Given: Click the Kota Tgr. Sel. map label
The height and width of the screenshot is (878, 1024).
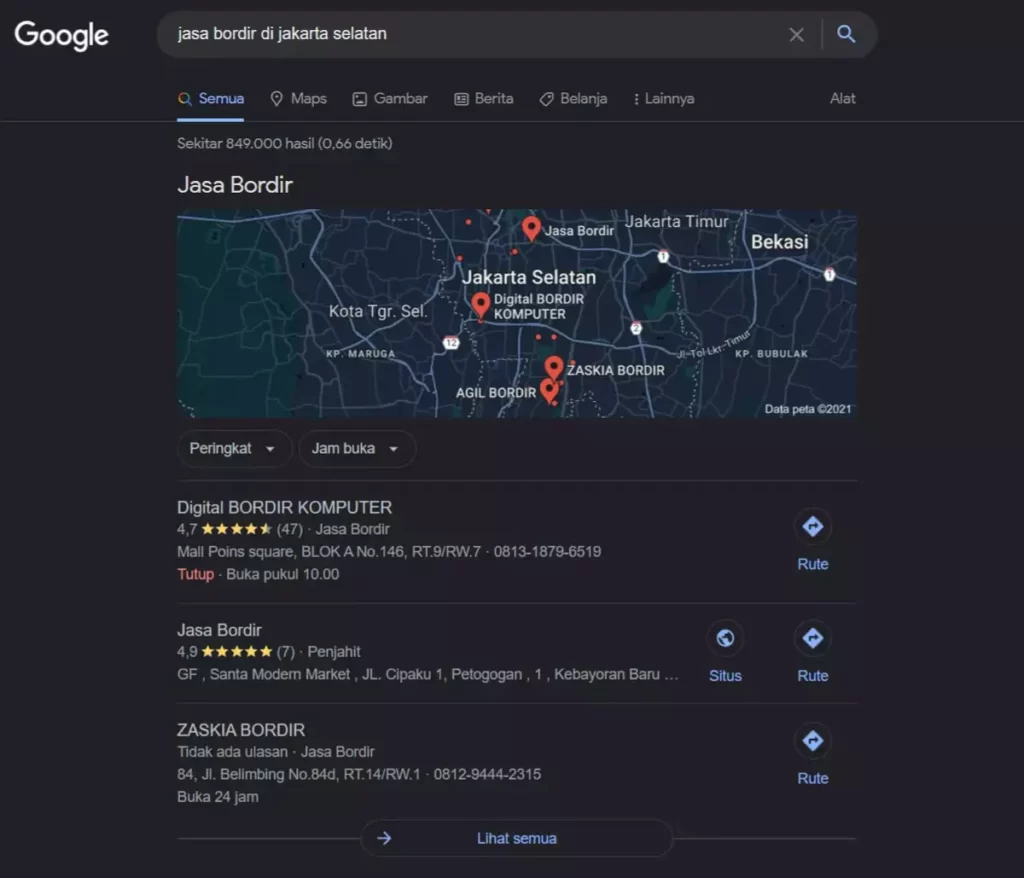Looking at the screenshot, I should [378, 312].
